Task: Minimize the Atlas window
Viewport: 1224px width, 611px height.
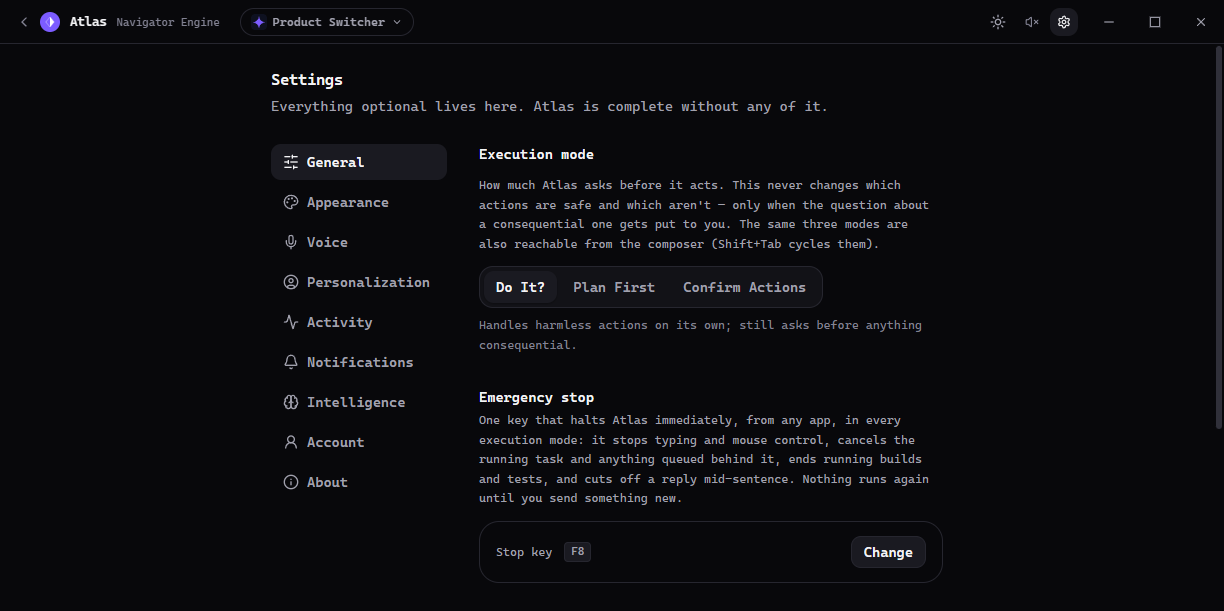Action: tap(1109, 22)
